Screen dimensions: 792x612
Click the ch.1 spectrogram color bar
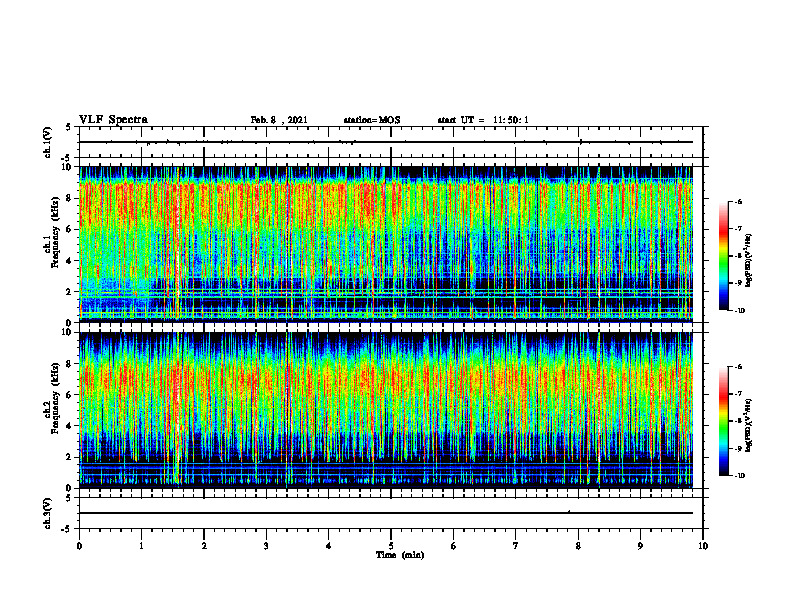pyautogui.click(x=723, y=256)
